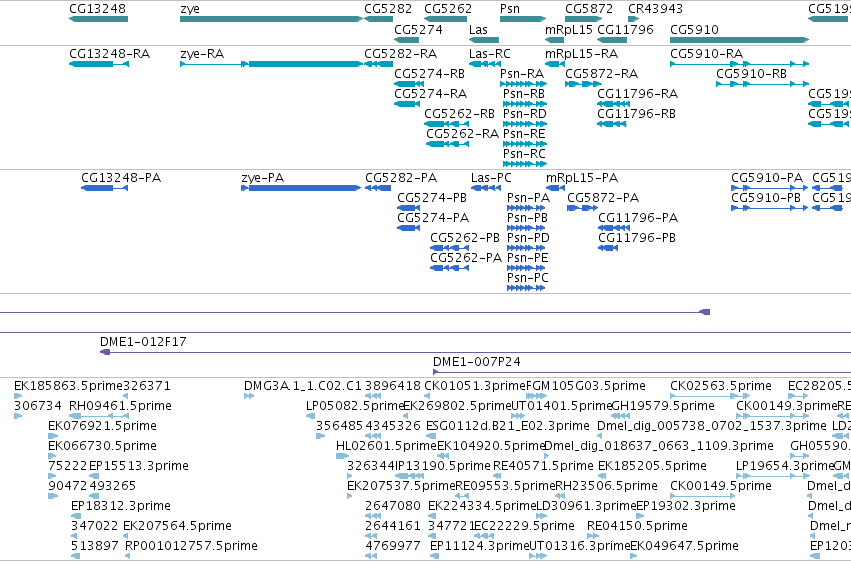Click the CG13248 gene label
Image resolution: width=851 pixels, height=561 pixels.
tap(97, 9)
